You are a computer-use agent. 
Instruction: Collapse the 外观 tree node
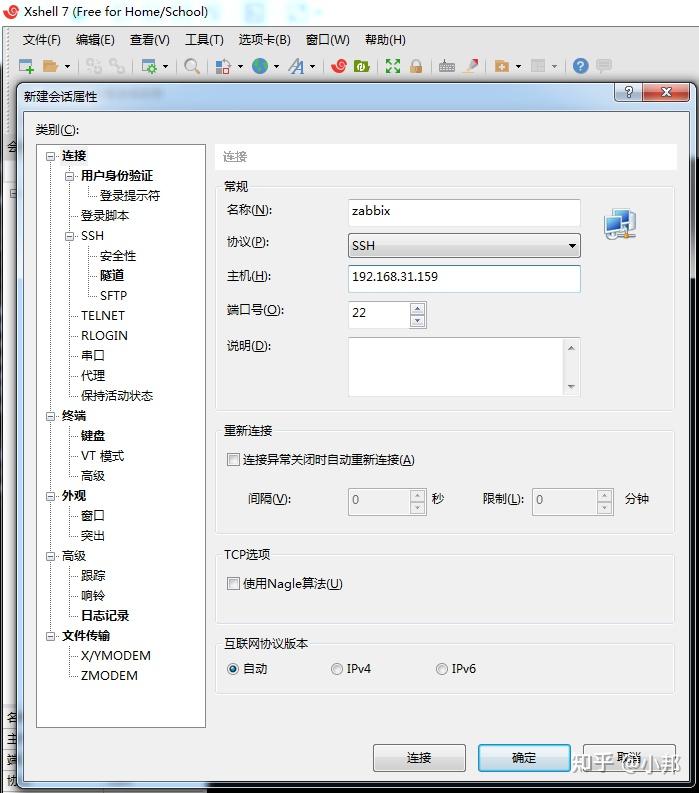click(x=50, y=496)
